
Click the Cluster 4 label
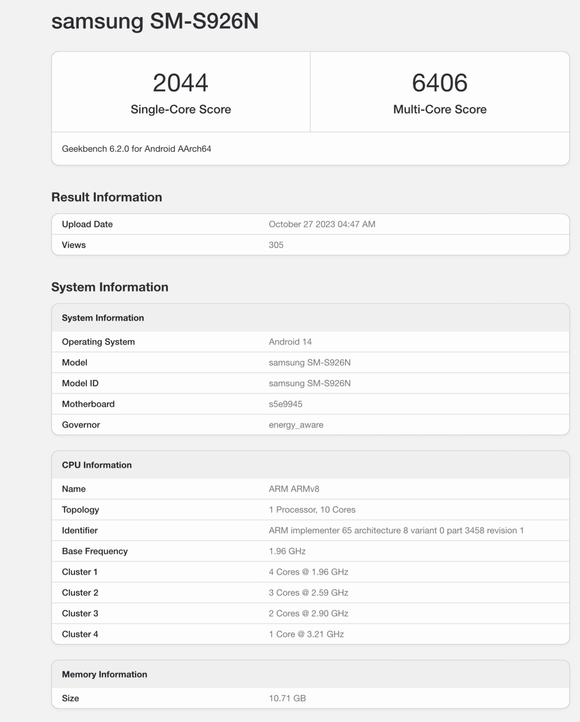80,634
